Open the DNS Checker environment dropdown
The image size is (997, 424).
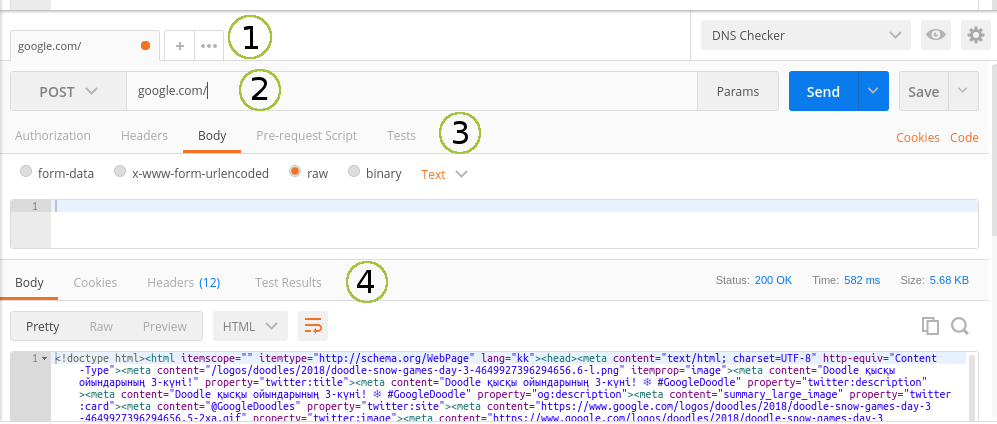point(805,35)
